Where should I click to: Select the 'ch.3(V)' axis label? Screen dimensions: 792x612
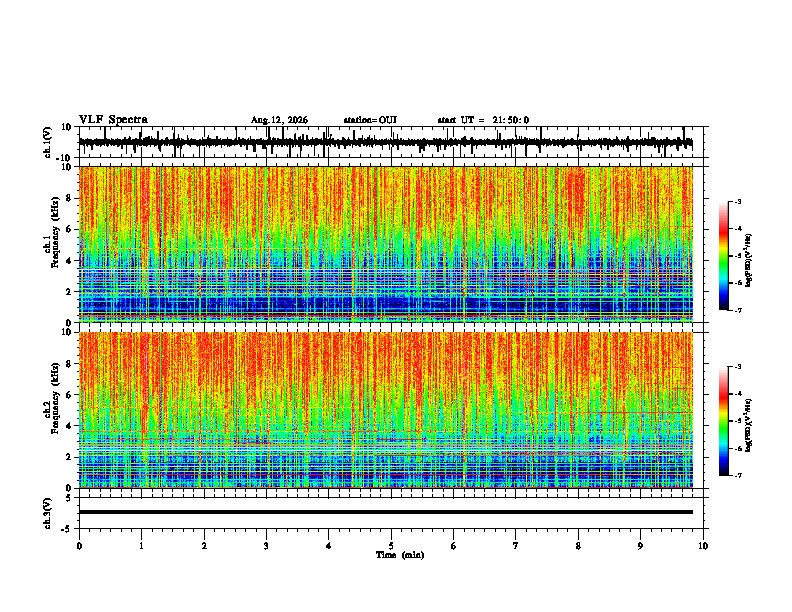pos(48,513)
